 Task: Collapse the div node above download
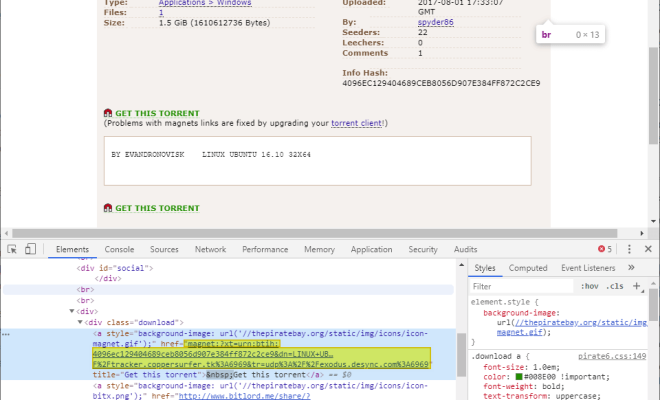pos(72,311)
